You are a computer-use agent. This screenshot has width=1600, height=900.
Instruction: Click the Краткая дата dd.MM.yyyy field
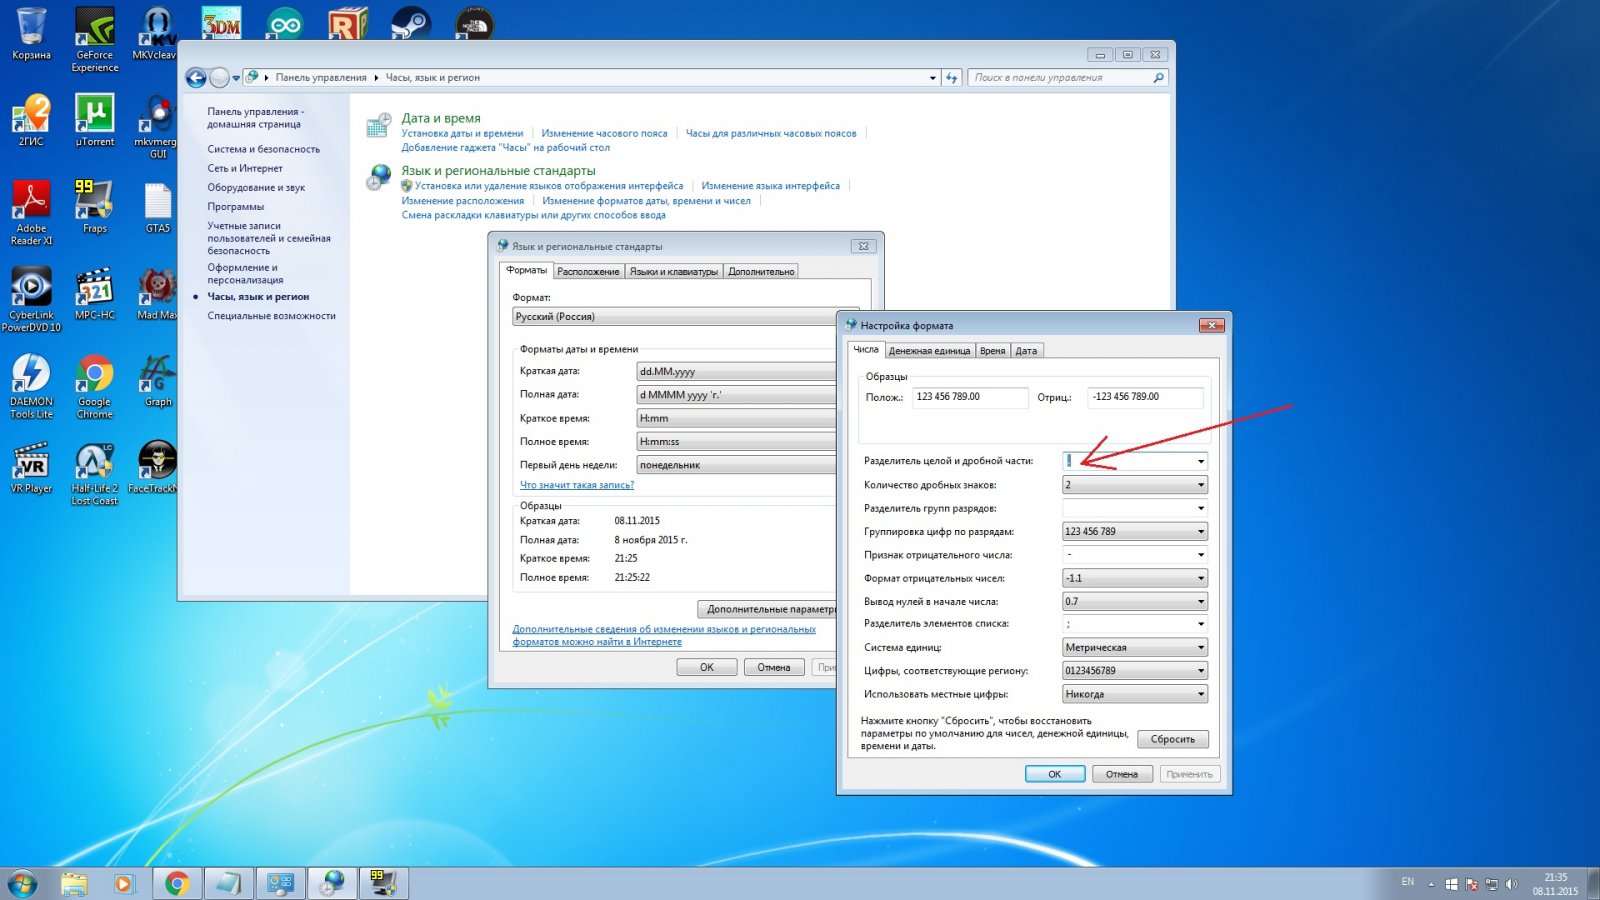pyautogui.click(x=737, y=371)
